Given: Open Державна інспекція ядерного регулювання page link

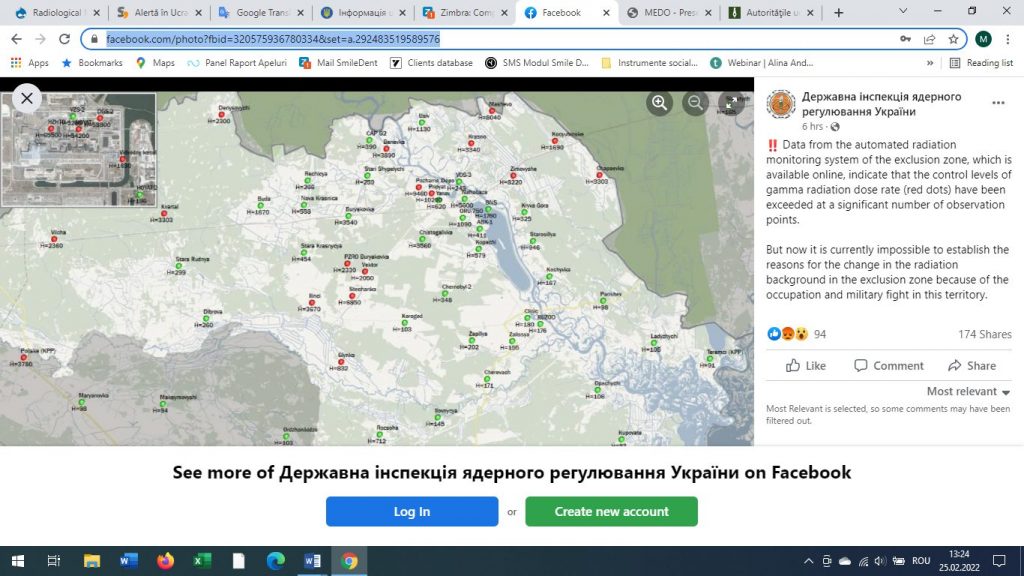Looking at the screenshot, I should (x=881, y=104).
